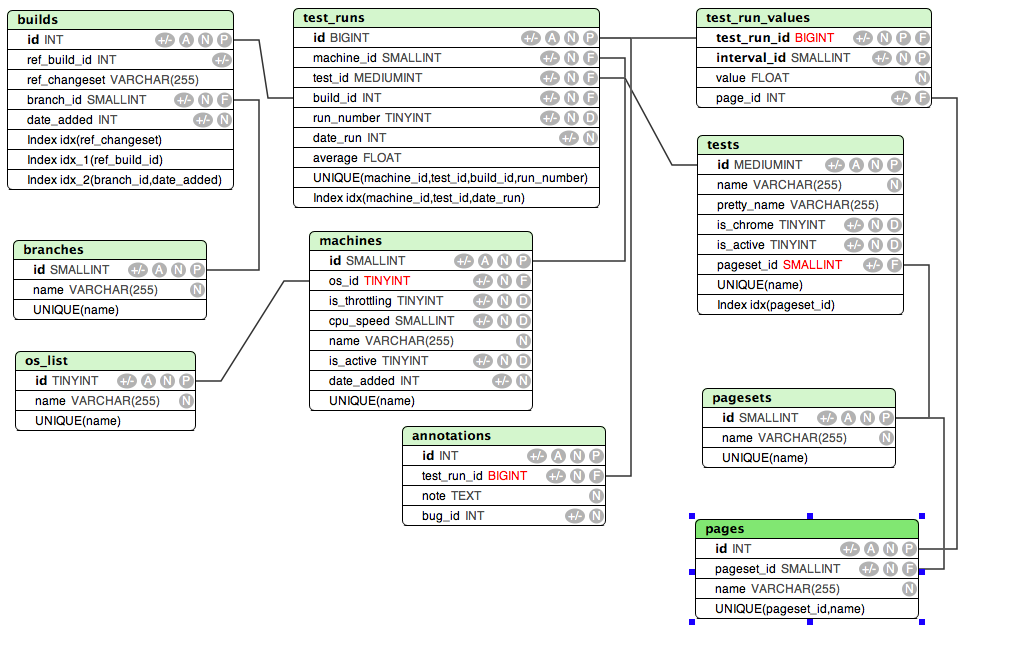Click the autoincrement badge on machines id
This screenshot has height=653, width=1010.
click(486, 261)
